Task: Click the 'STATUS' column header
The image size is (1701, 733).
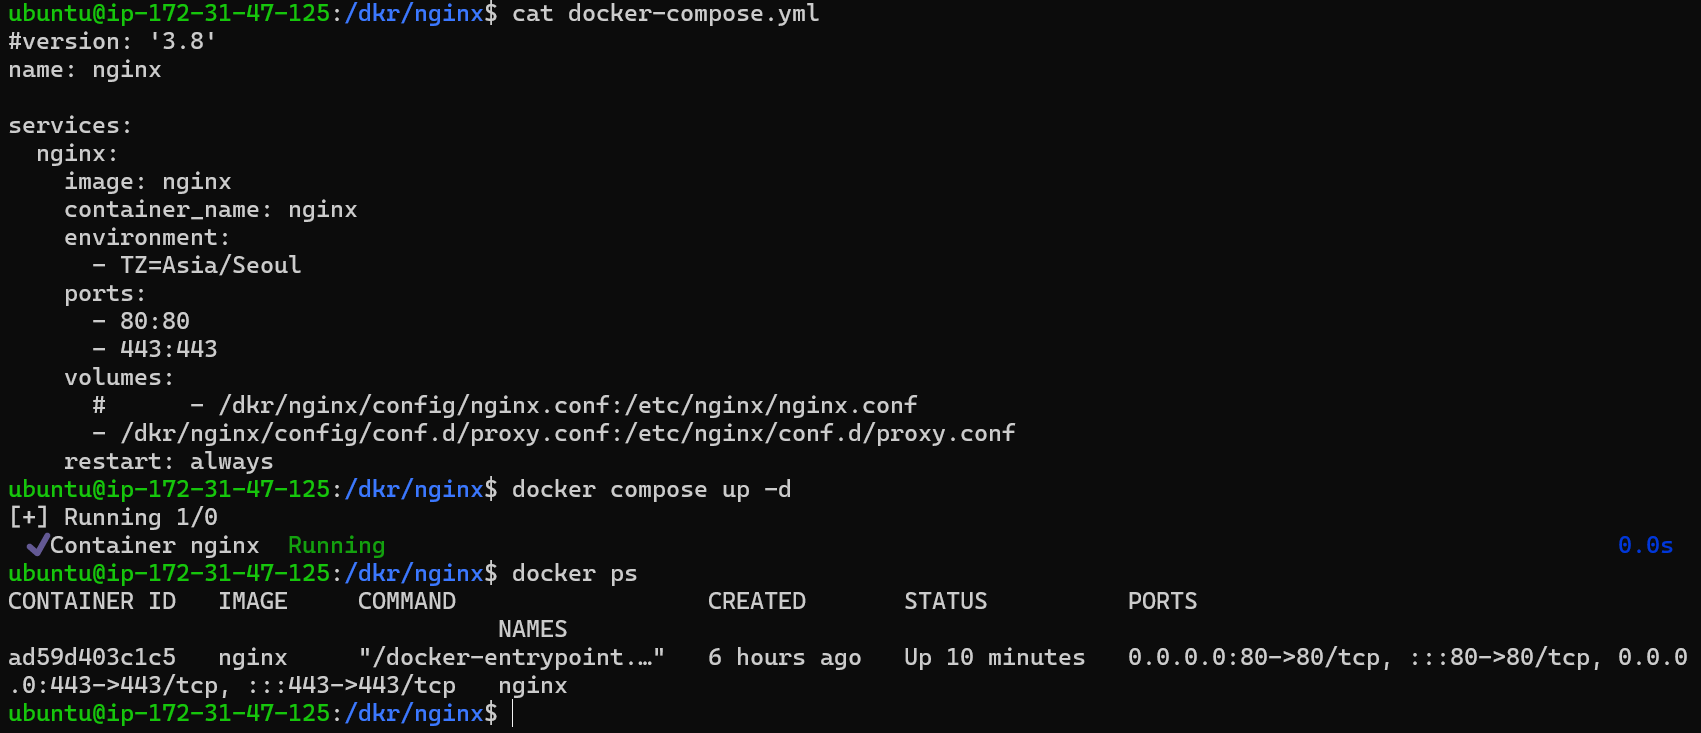Action: [946, 602]
